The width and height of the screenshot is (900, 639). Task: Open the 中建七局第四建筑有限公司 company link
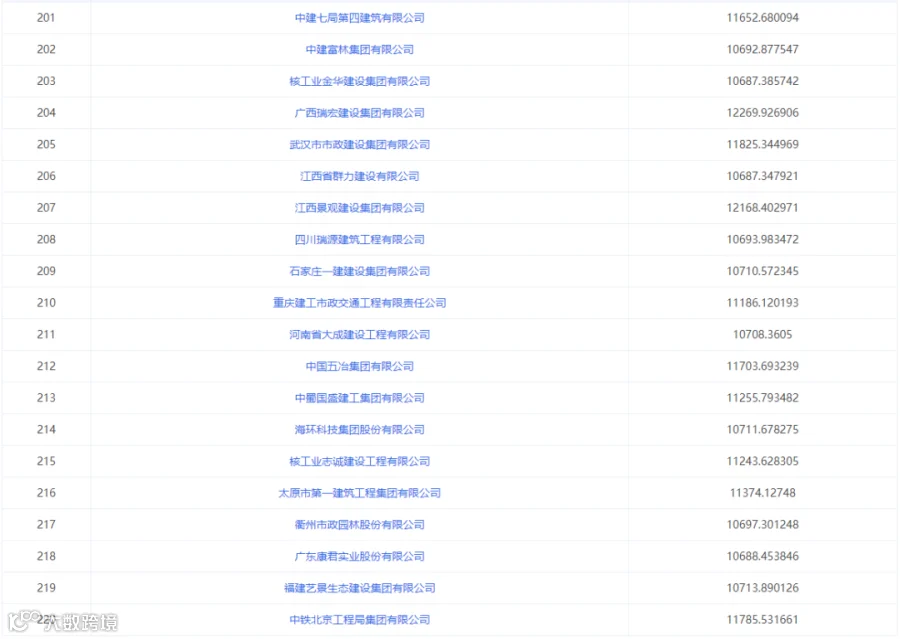[359, 18]
